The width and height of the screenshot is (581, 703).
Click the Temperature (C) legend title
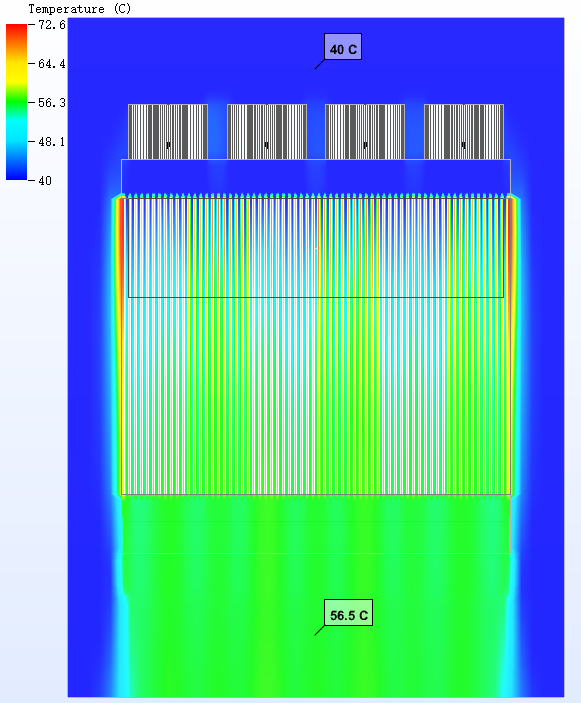(80, 9)
